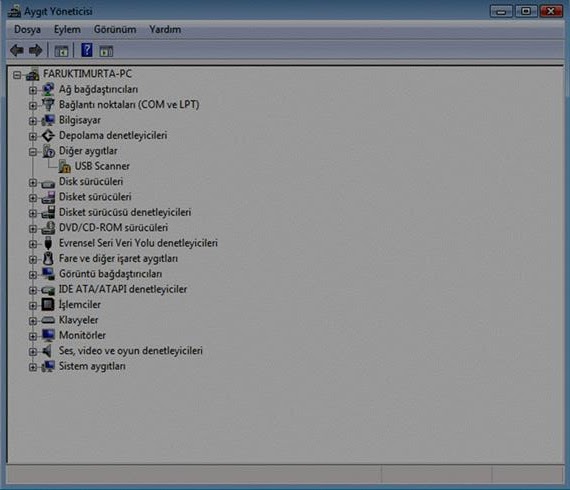Click the Görüntü bağdaştırıcıları display icon
This screenshot has width=570, height=490.
coord(48,274)
